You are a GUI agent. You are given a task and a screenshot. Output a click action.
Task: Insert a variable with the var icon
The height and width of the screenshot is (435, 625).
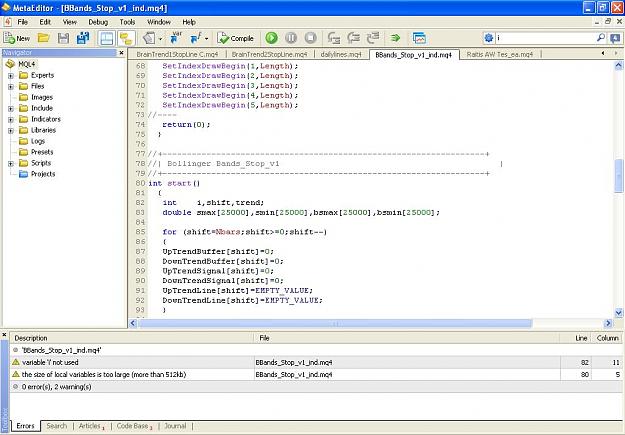click(x=175, y=38)
